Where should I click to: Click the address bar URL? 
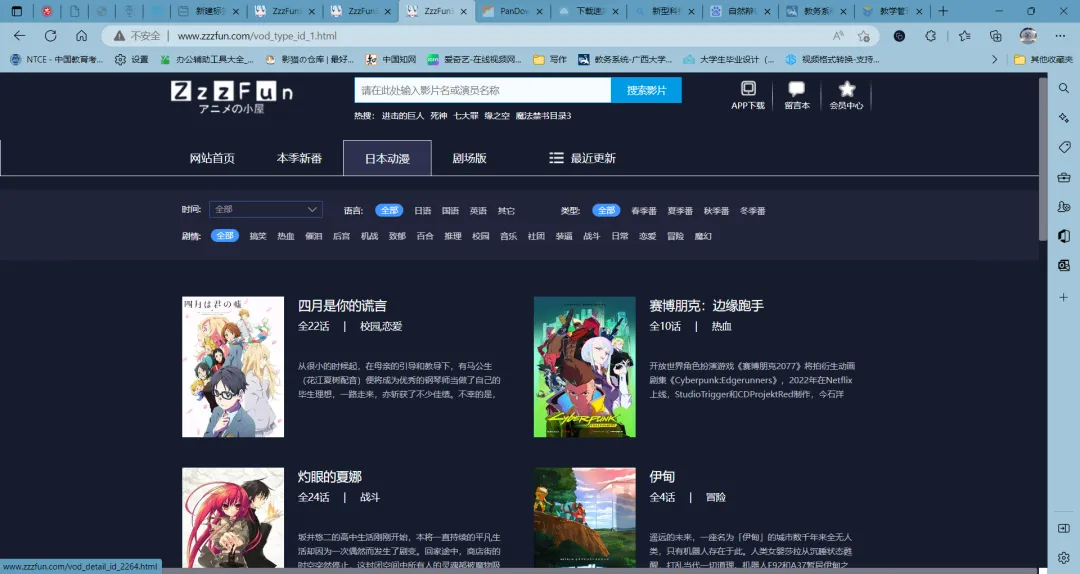click(257, 36)
